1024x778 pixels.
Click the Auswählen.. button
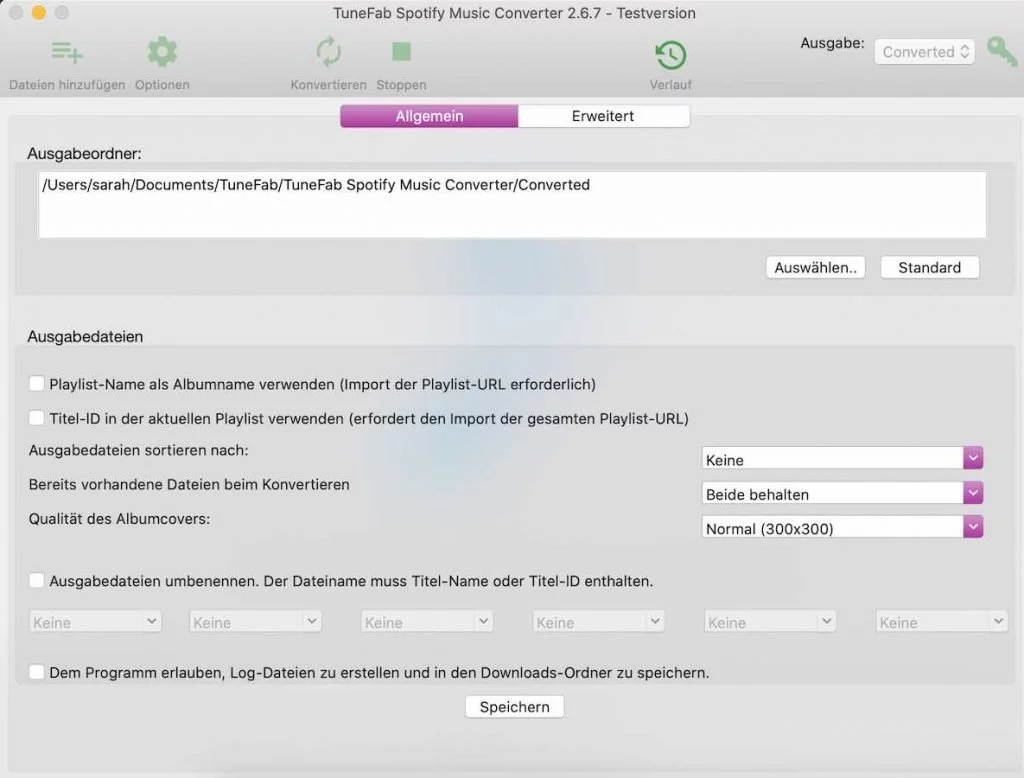click(x=815, y=268)
